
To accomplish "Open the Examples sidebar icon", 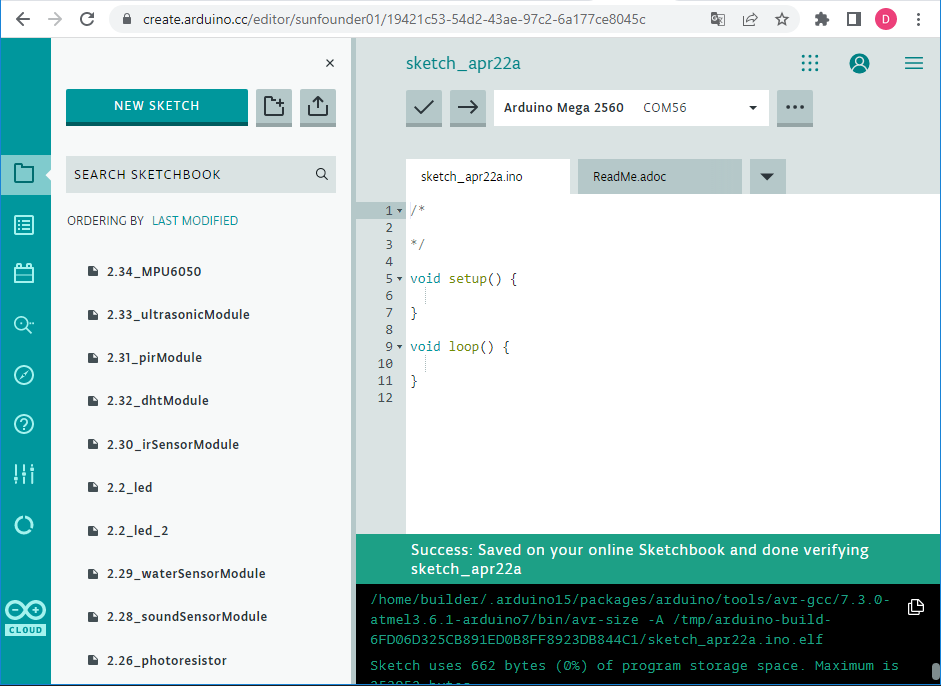I will pyautogui.click(x=24, y=225).
